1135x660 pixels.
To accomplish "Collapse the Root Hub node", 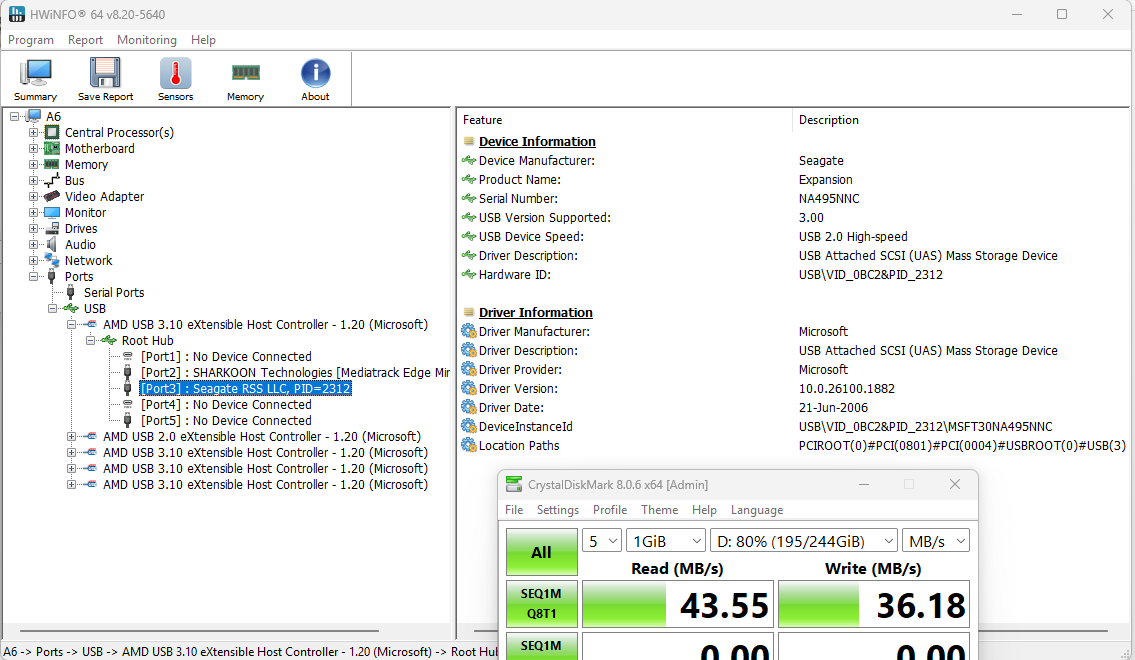I will click(90, 340).
